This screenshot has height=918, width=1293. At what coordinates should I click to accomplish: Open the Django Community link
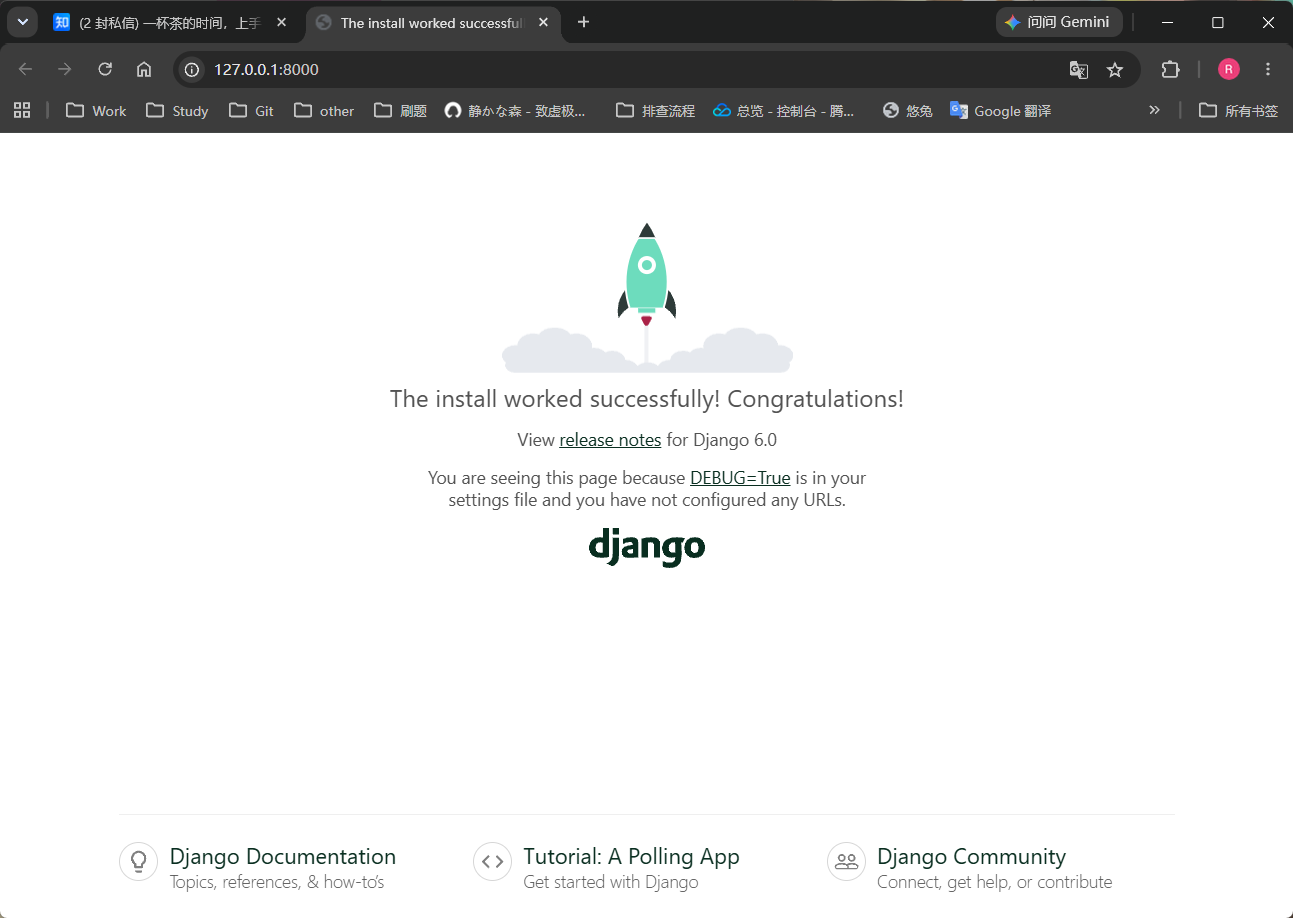(x=971, y=857)
